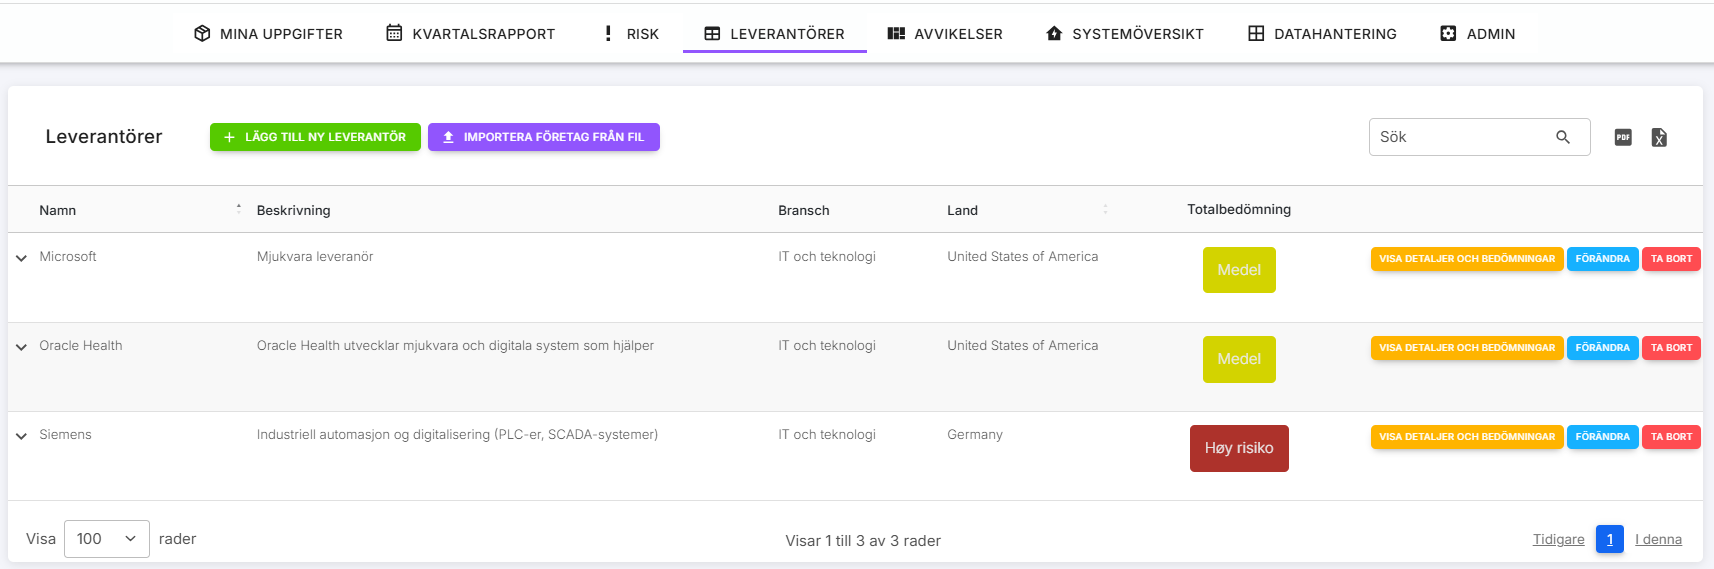Click Lägg till ny leverantör button
Screen dimensions: 1714x569
(x=315, y=137)
